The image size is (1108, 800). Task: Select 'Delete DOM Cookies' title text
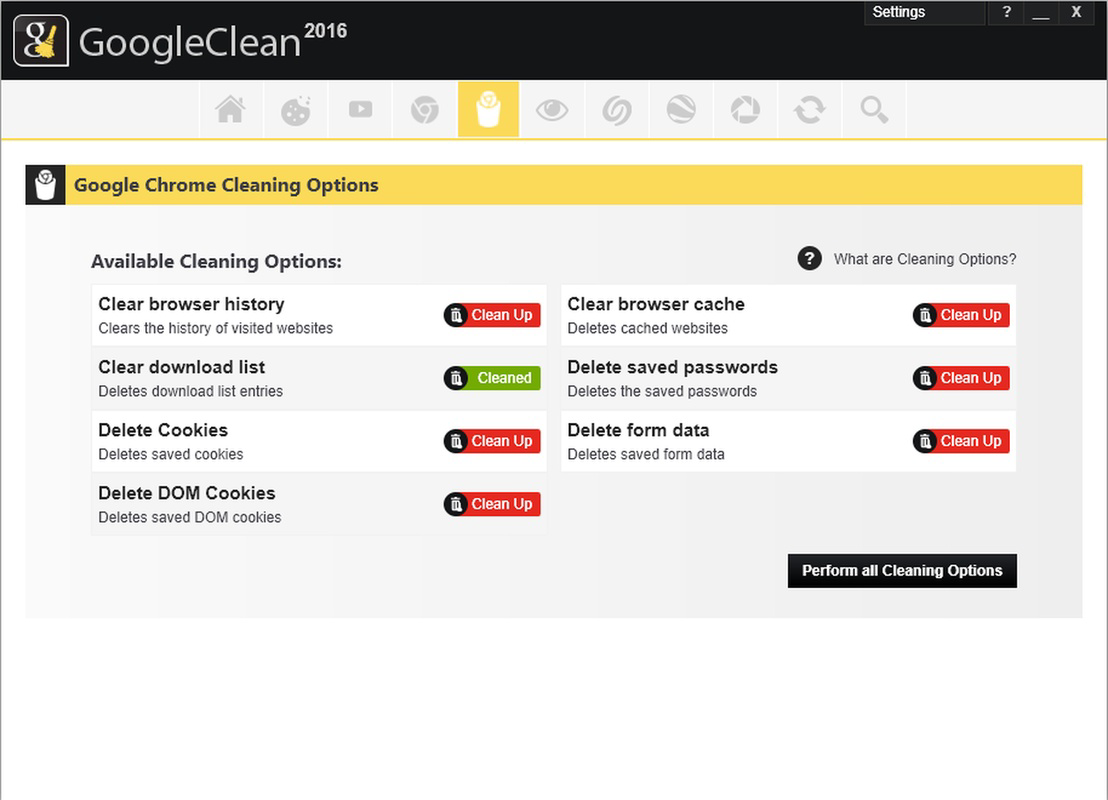tap(187, 493)
